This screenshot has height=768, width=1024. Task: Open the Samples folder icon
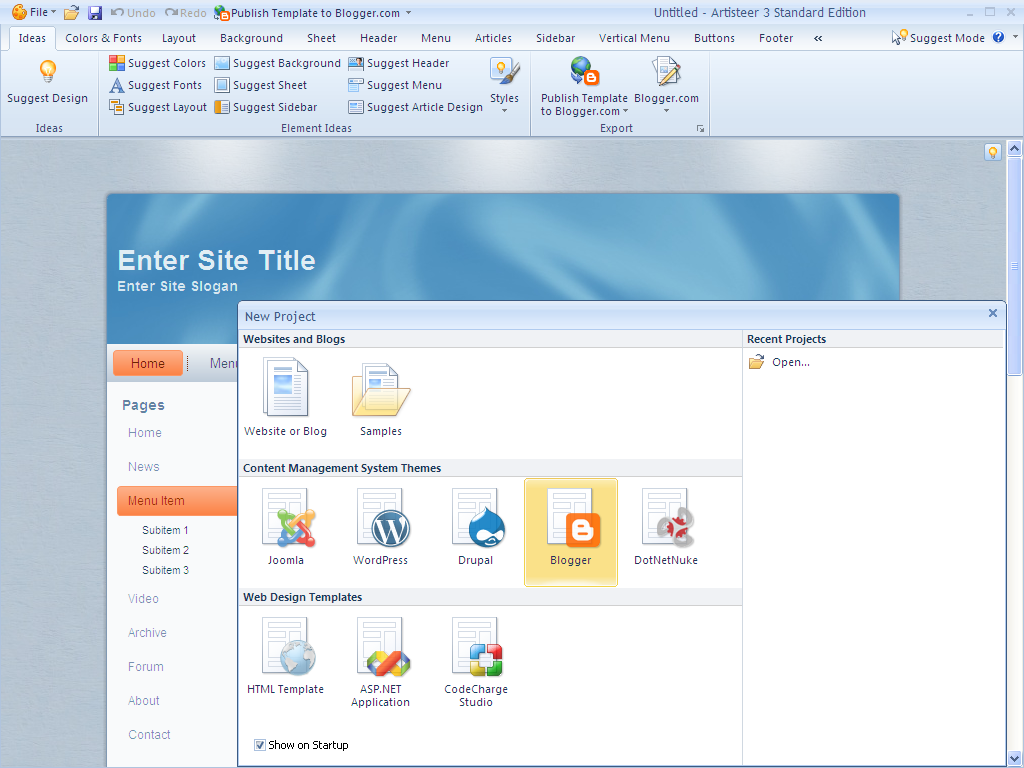click(x=381, y=390)
